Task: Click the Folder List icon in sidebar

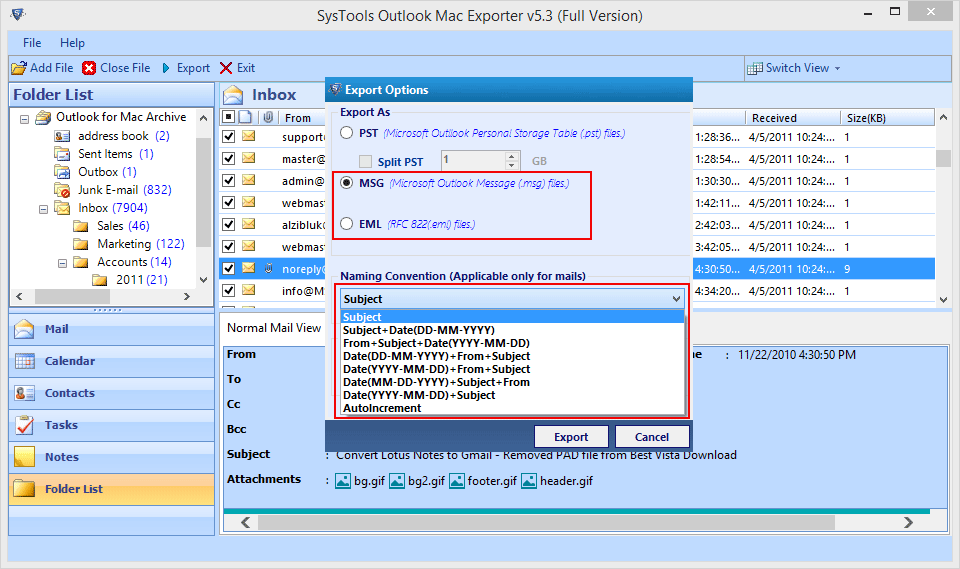Action: 24,488
